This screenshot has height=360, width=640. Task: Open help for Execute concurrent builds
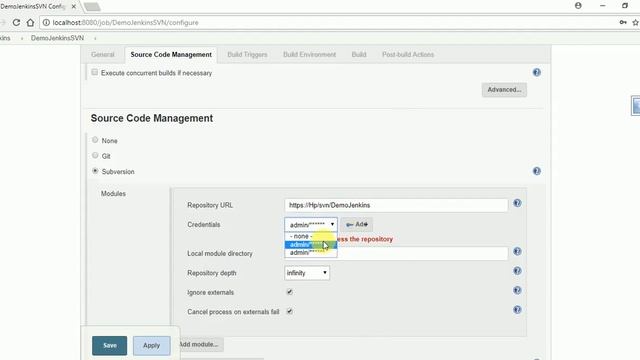(x=537, y=72)
